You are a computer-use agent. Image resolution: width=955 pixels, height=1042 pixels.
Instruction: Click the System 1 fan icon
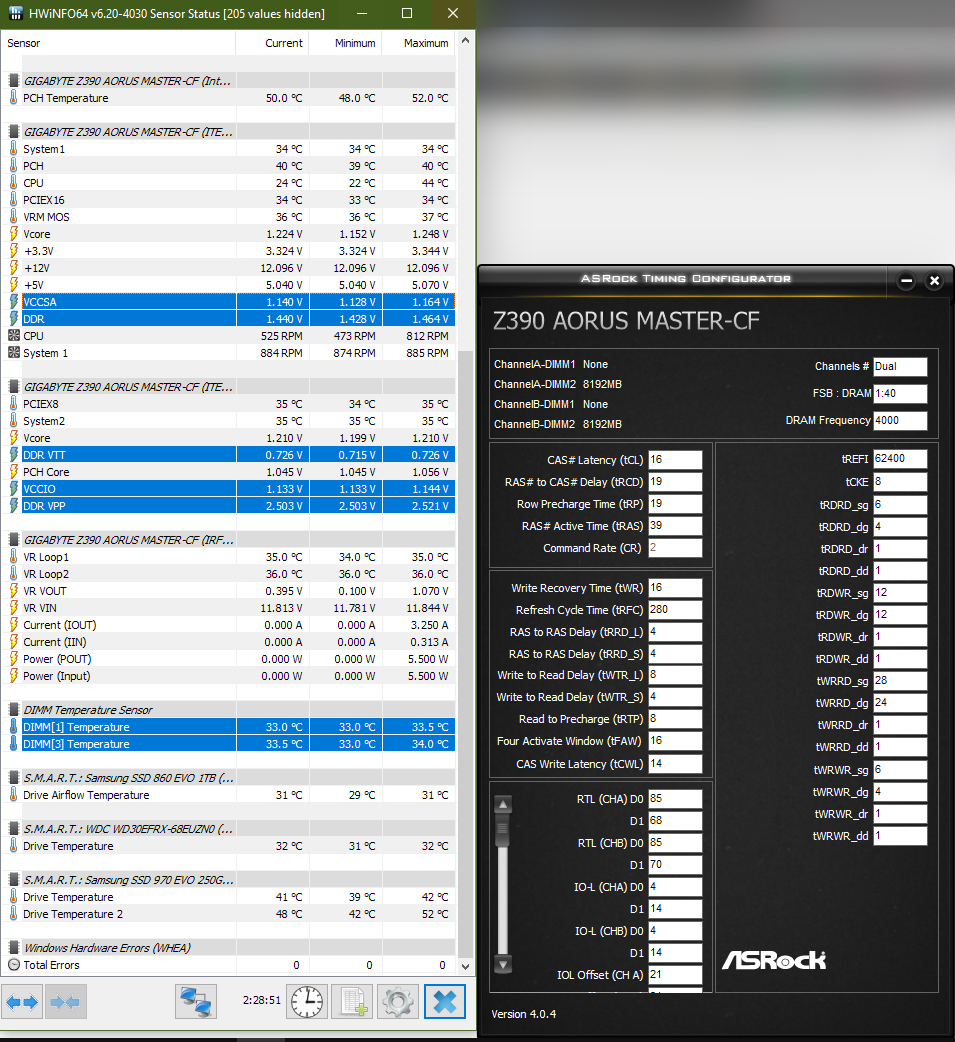point(13,353)
